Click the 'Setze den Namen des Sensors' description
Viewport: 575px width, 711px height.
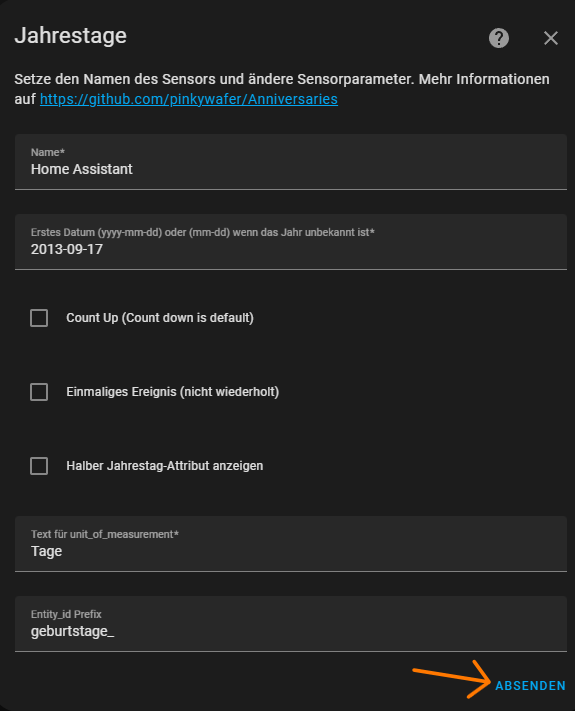pyautogui.click(x=282, y=89)
